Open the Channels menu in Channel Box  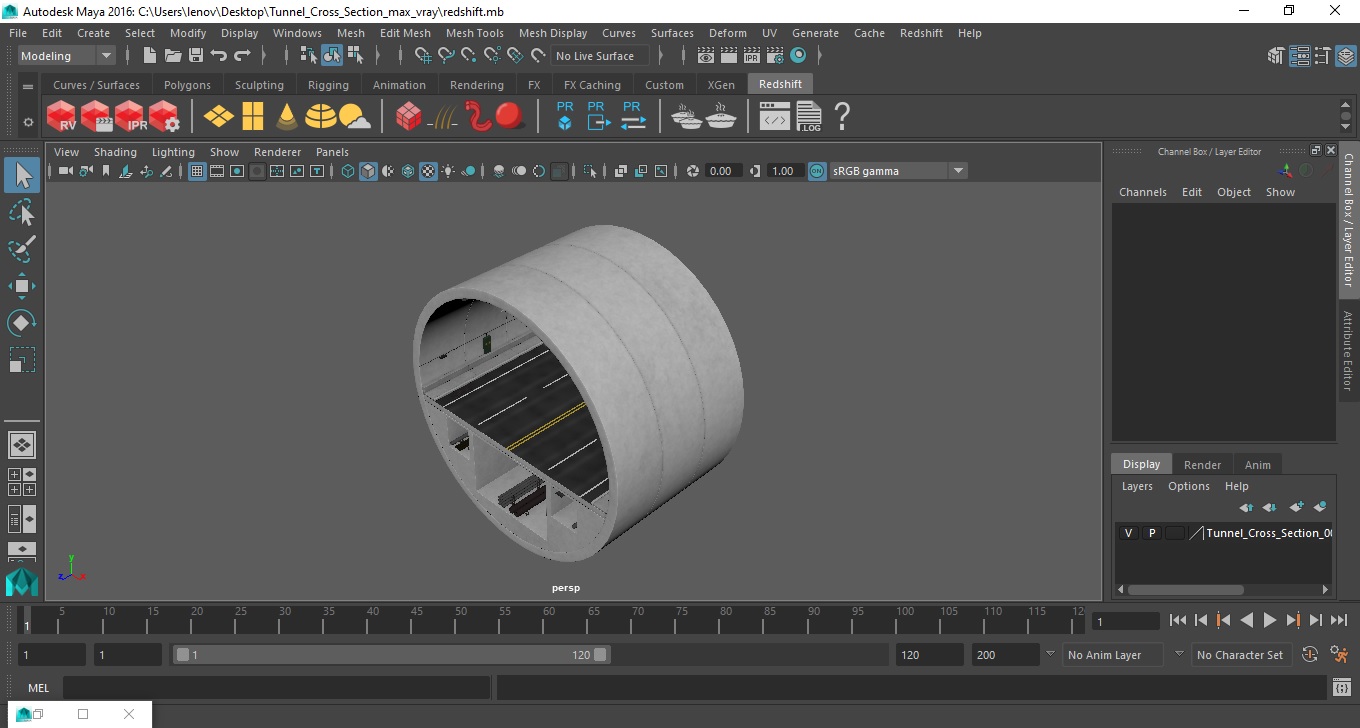point(1142,192)
